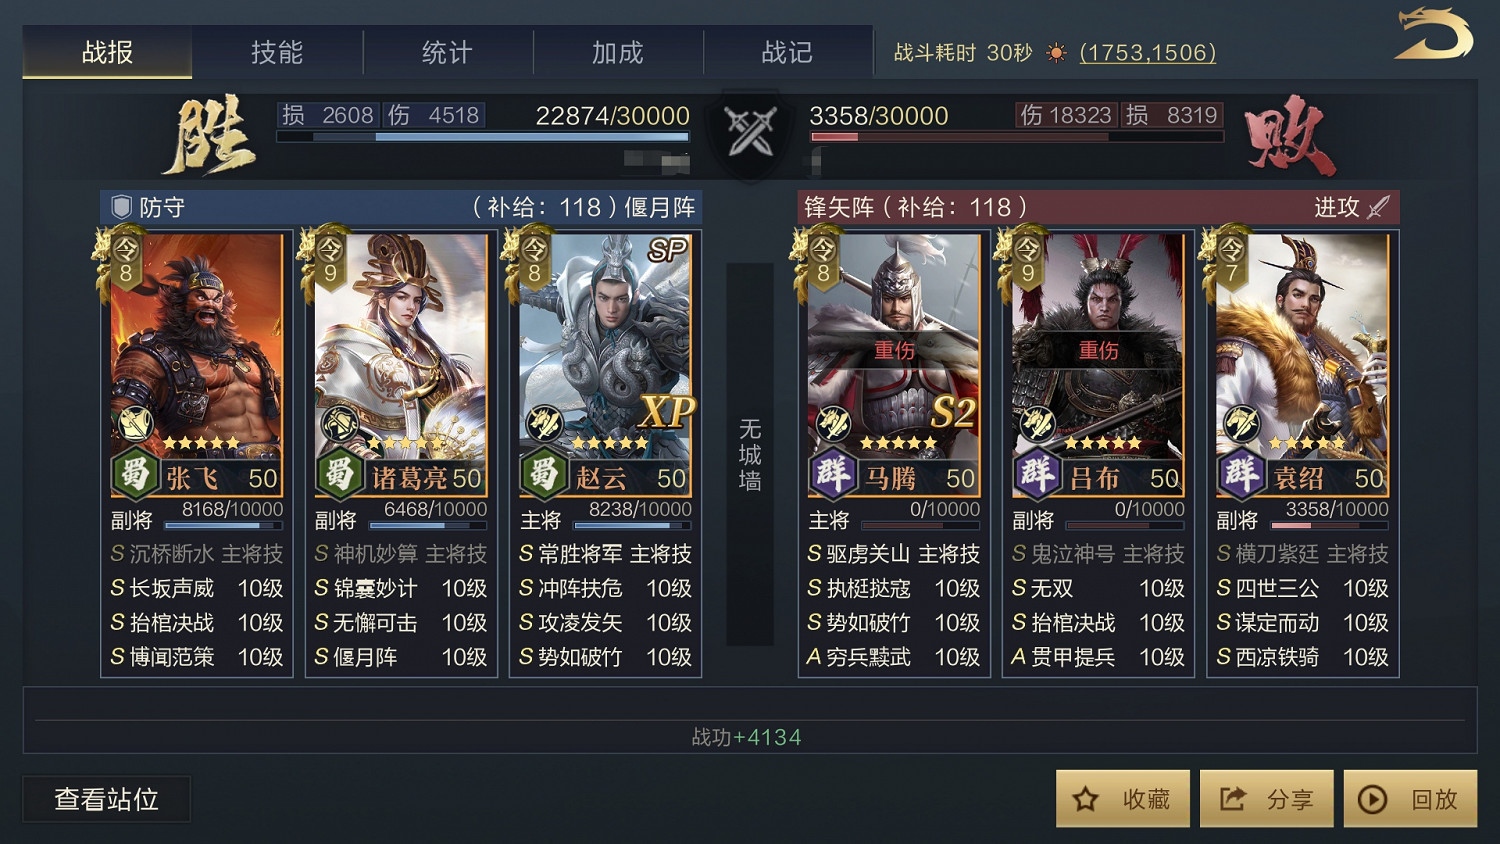
Task: Click the winner's troop strength bar
Action: coord(483,137)
